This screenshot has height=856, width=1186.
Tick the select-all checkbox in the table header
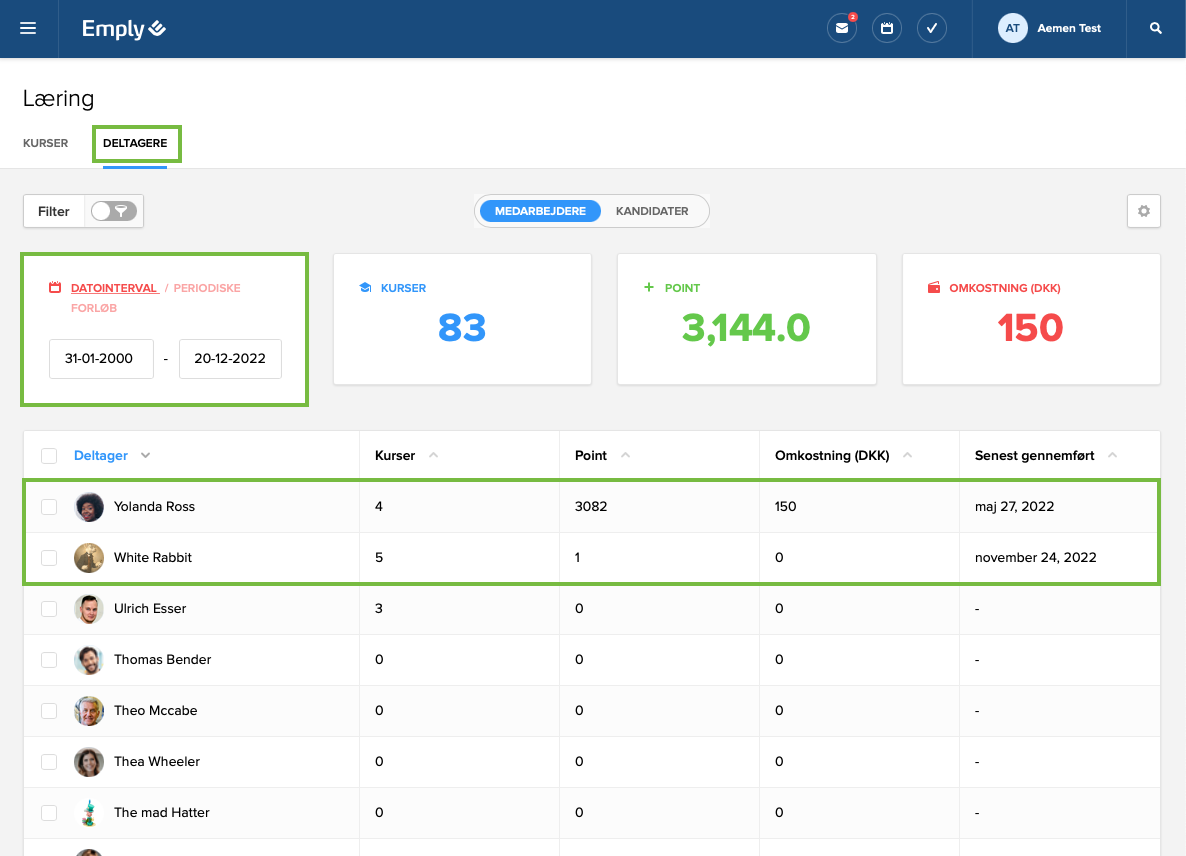pos(49,456)
